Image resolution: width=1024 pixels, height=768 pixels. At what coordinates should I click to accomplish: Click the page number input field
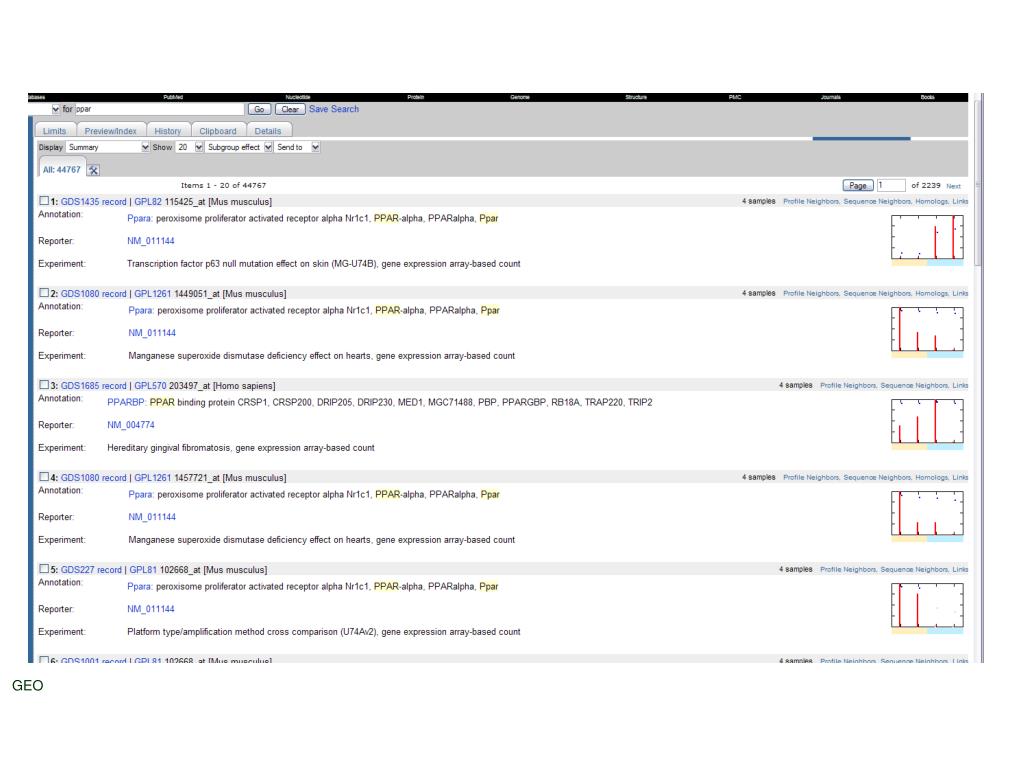891,185
